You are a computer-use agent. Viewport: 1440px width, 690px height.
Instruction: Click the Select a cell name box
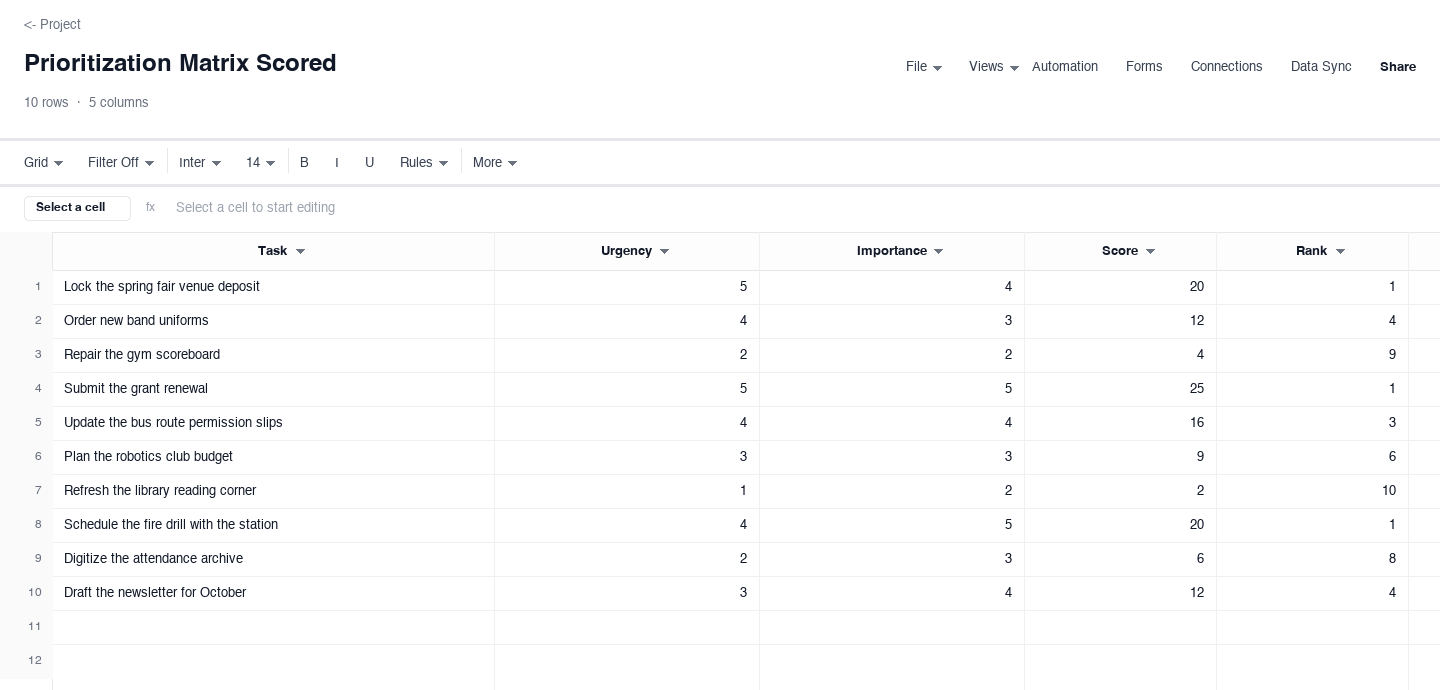pyautogui.click(x=77, y=208)
